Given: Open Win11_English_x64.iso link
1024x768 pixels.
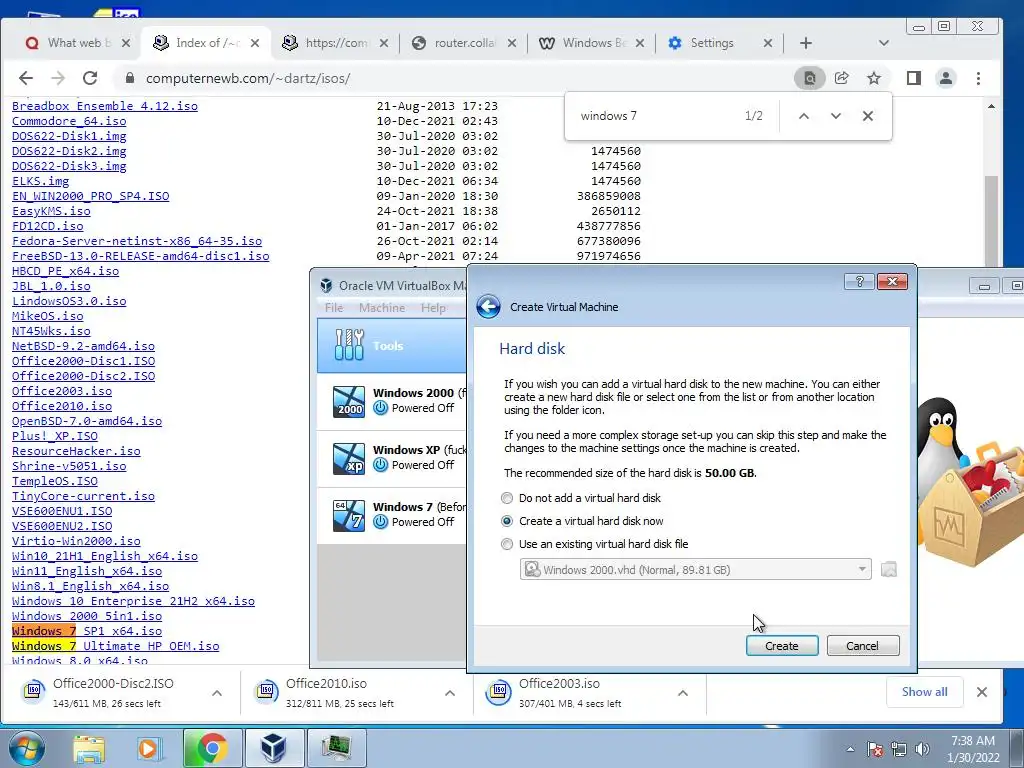Looking at the screenshot, I should click(87, 571).
